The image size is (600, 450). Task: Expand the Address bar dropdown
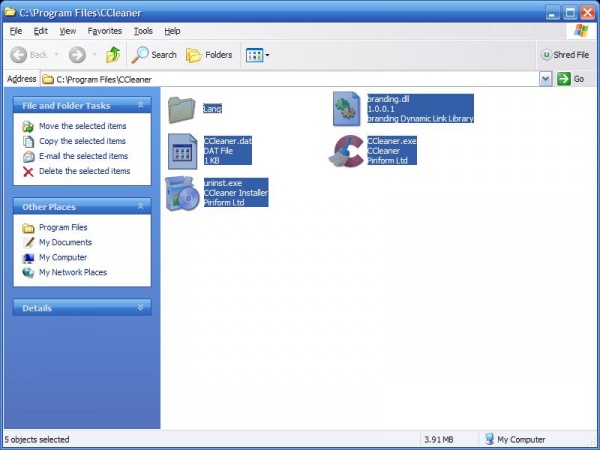[545, 79]
